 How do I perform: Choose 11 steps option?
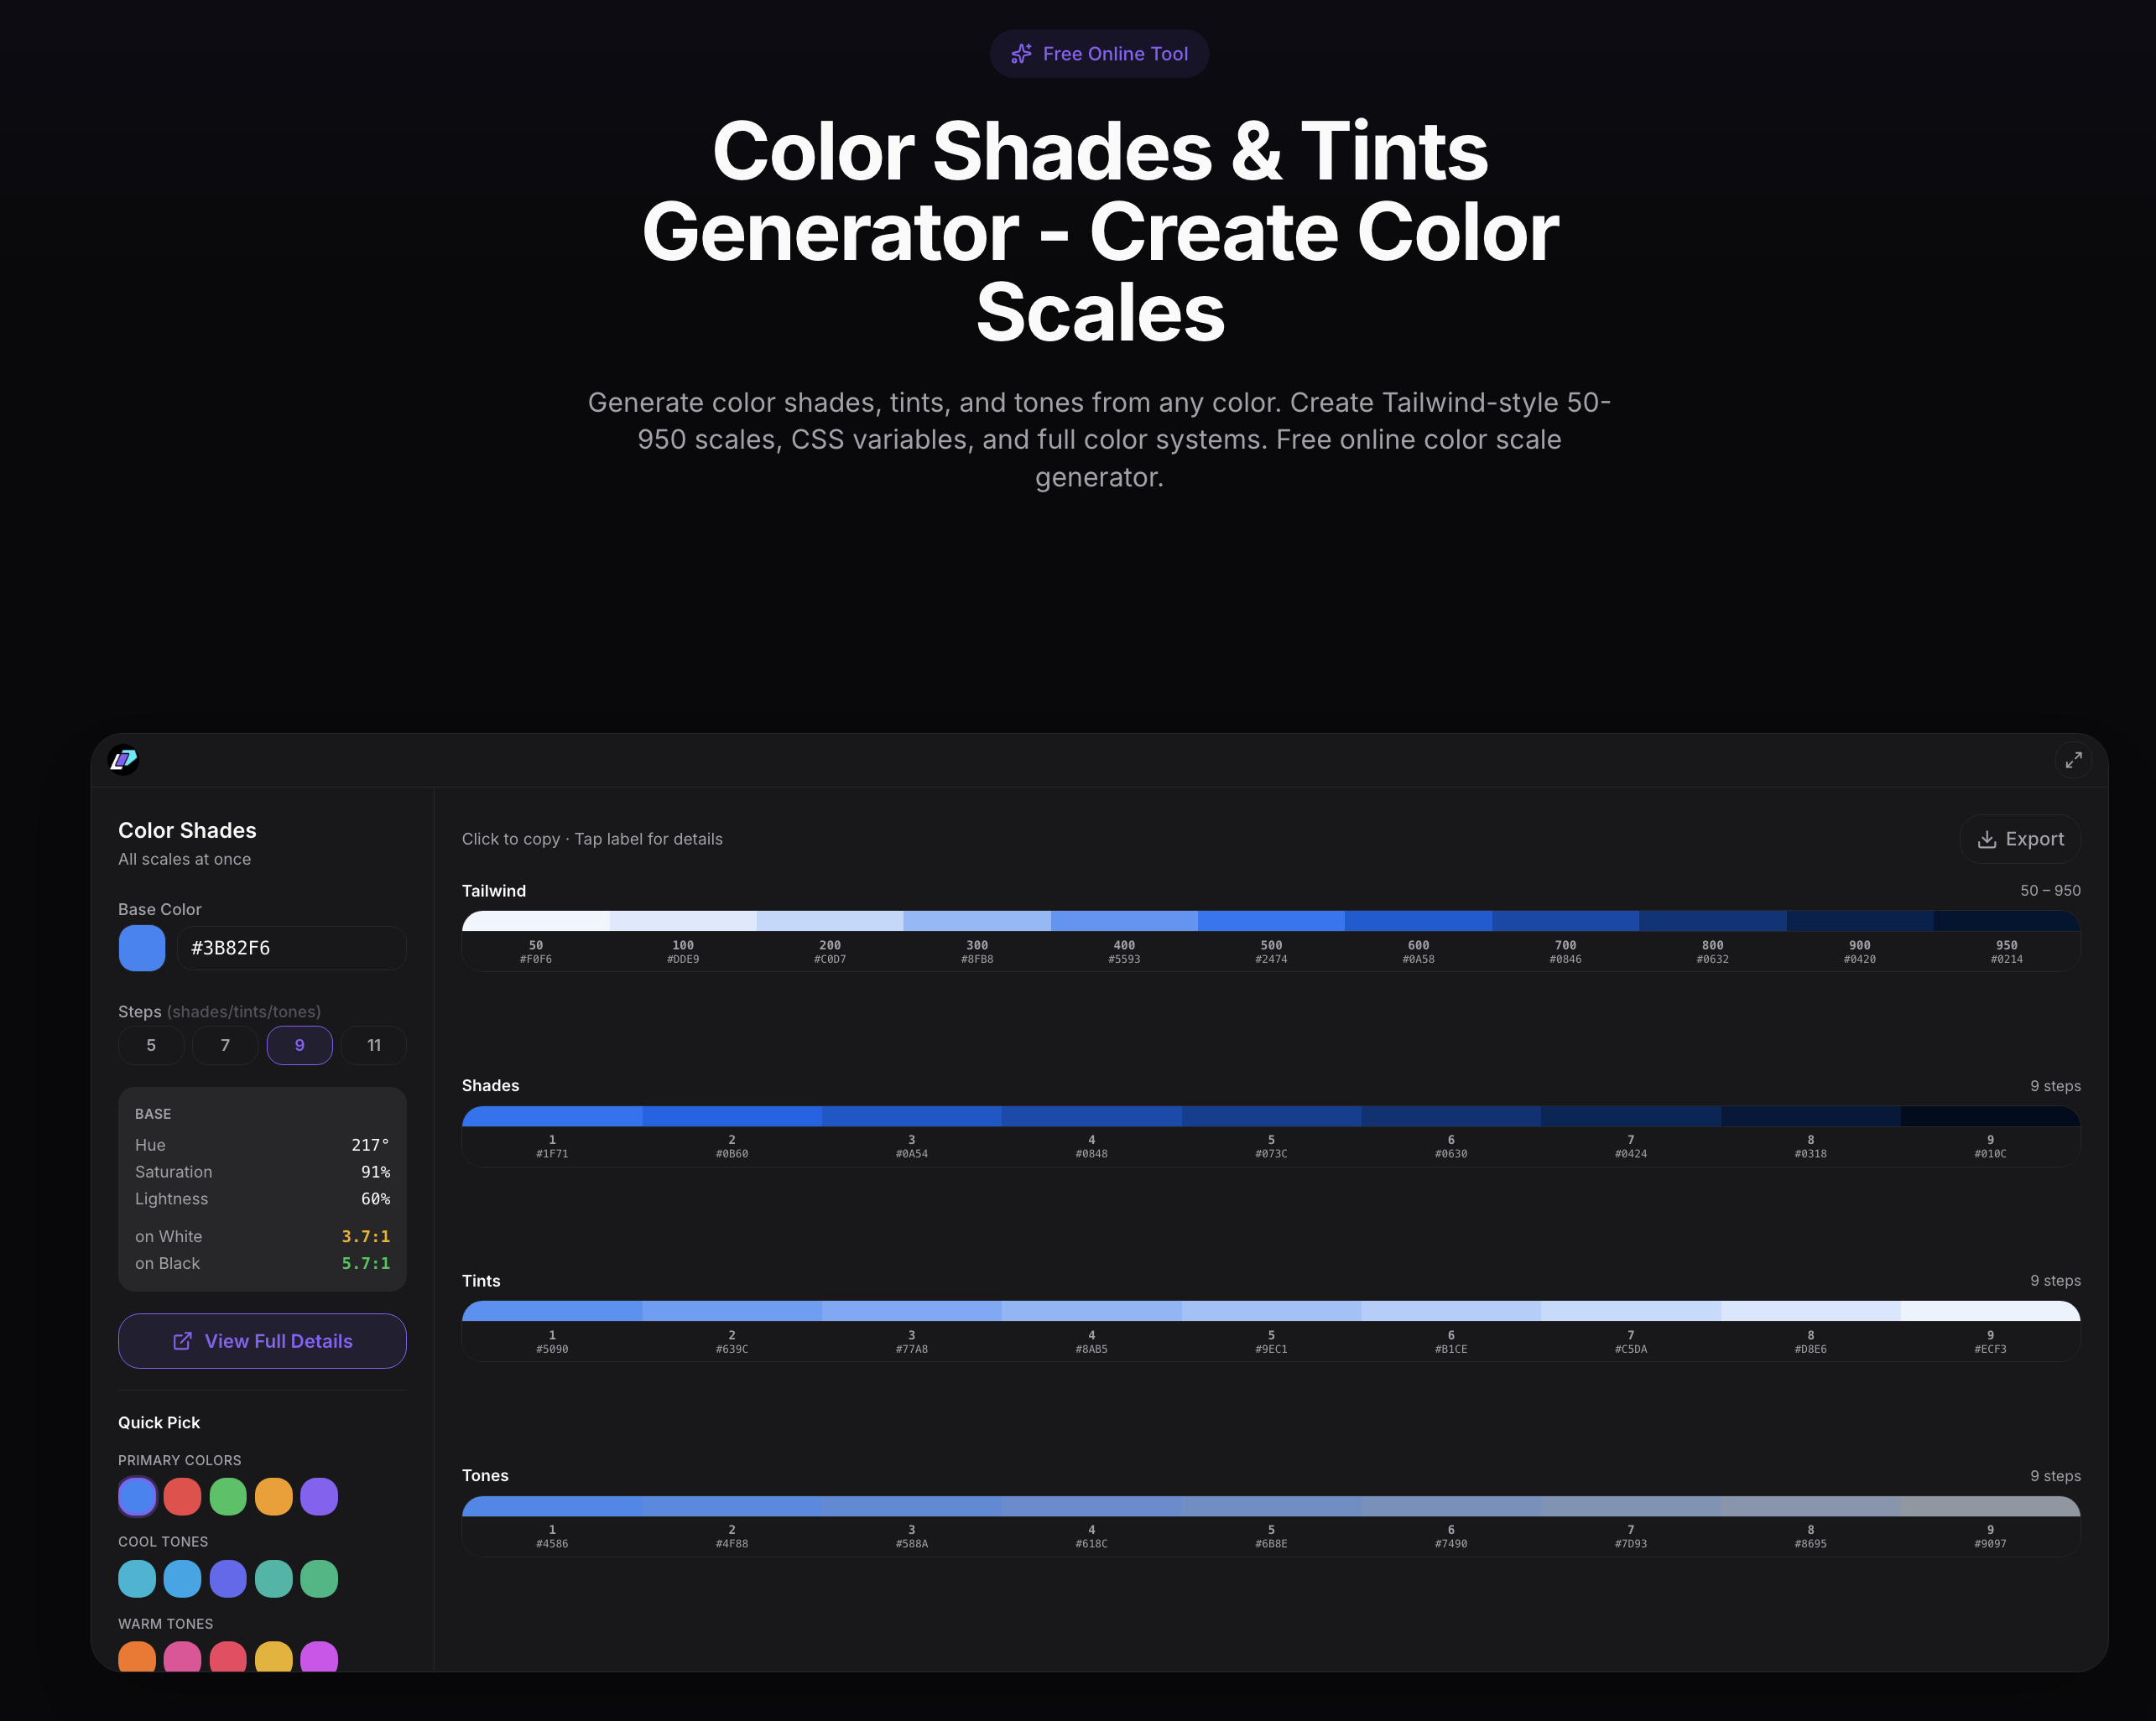pyautogui.click(x=374, y=1045)
